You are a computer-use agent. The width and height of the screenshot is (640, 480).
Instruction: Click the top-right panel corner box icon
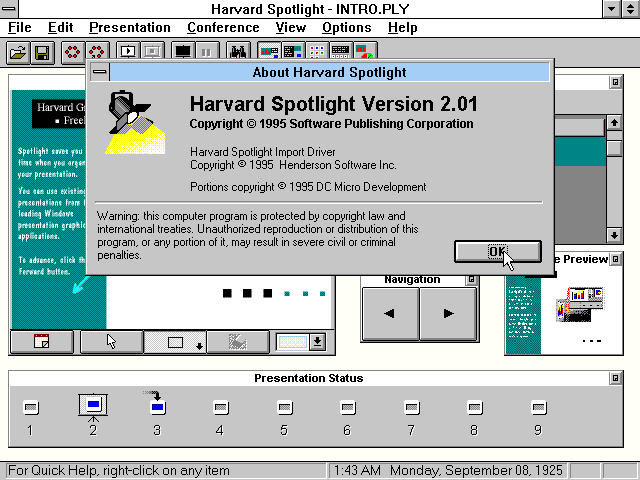[616, 82]
